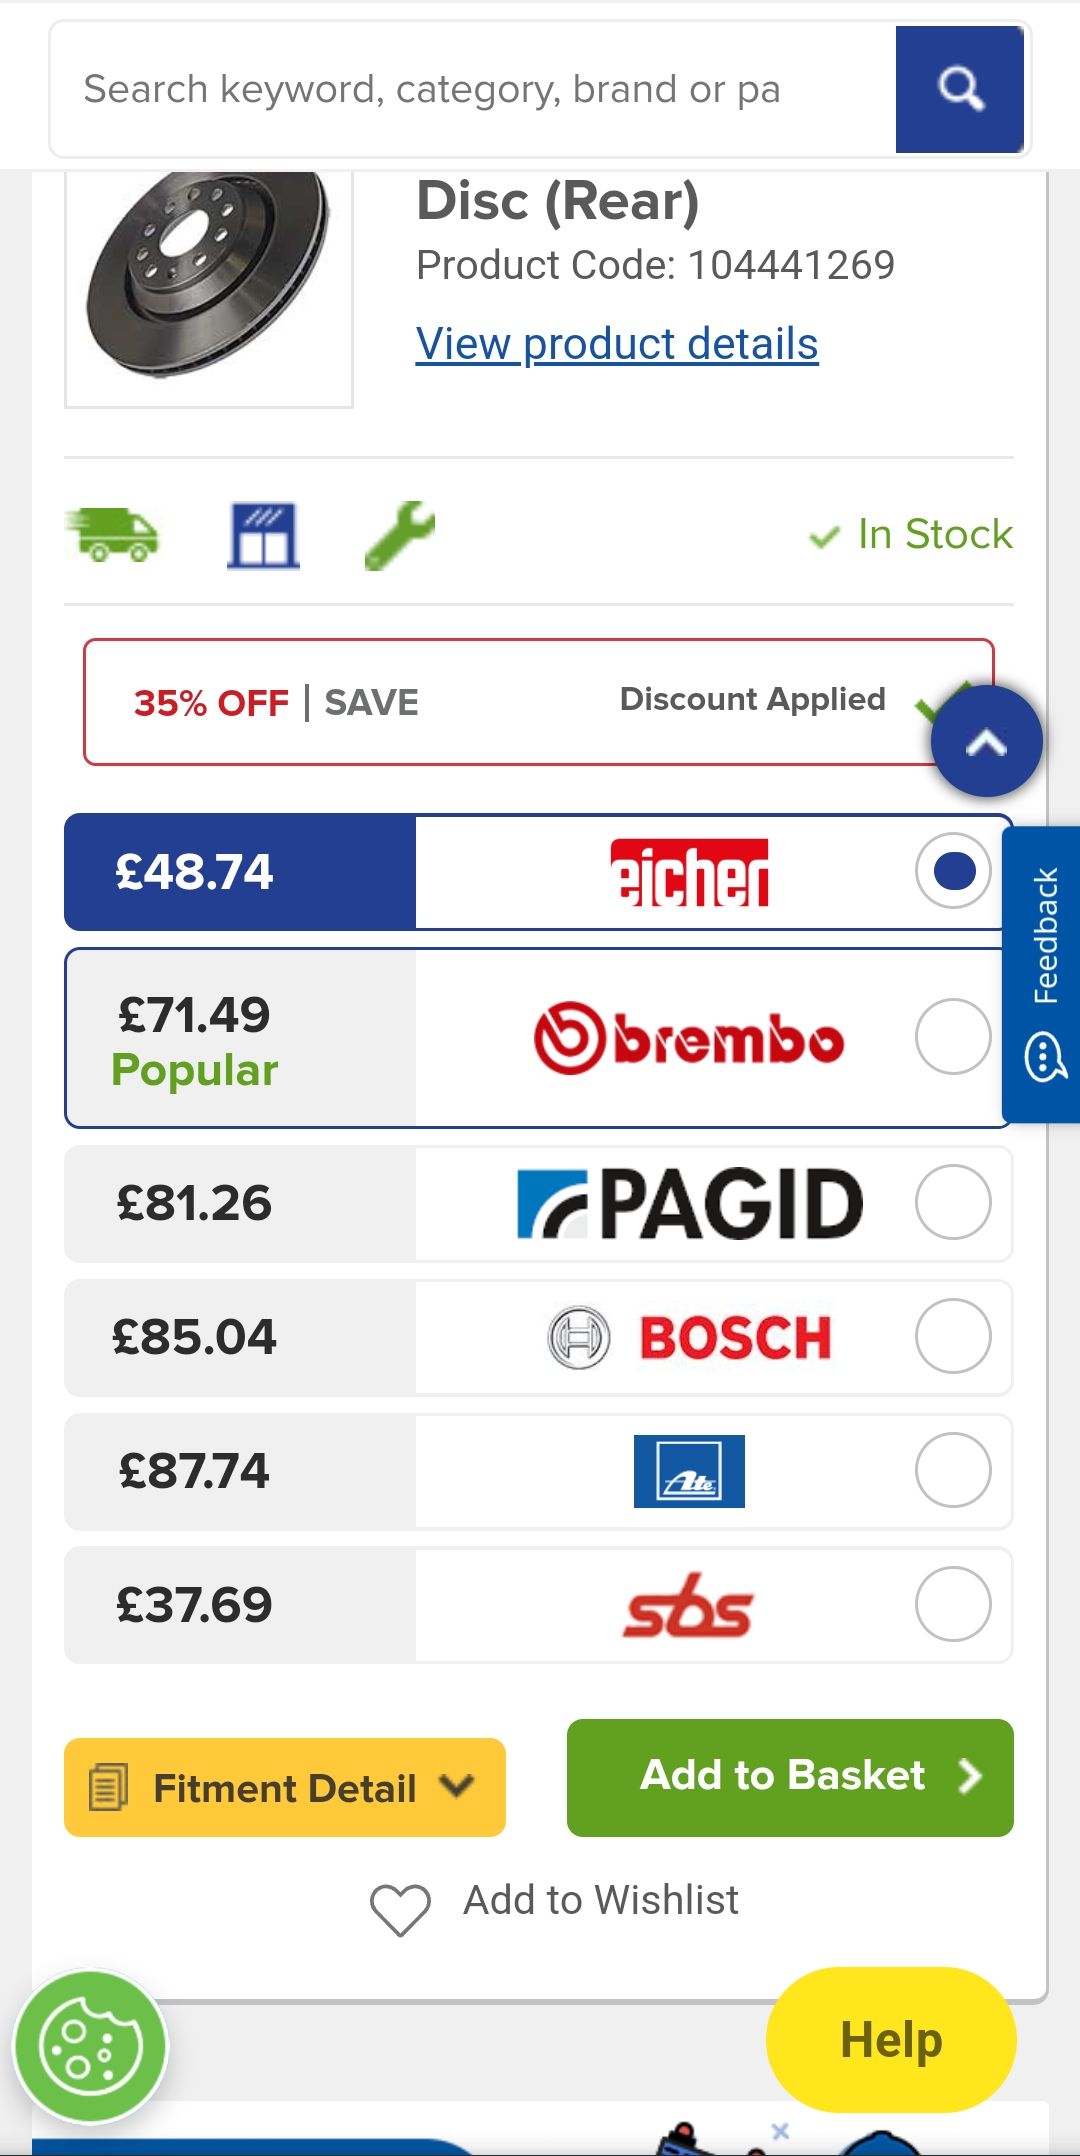The width and height of the screenshot is (1080, 2156).
Task: Click the heart wishlist icon
Action: tap(400, 1909)
